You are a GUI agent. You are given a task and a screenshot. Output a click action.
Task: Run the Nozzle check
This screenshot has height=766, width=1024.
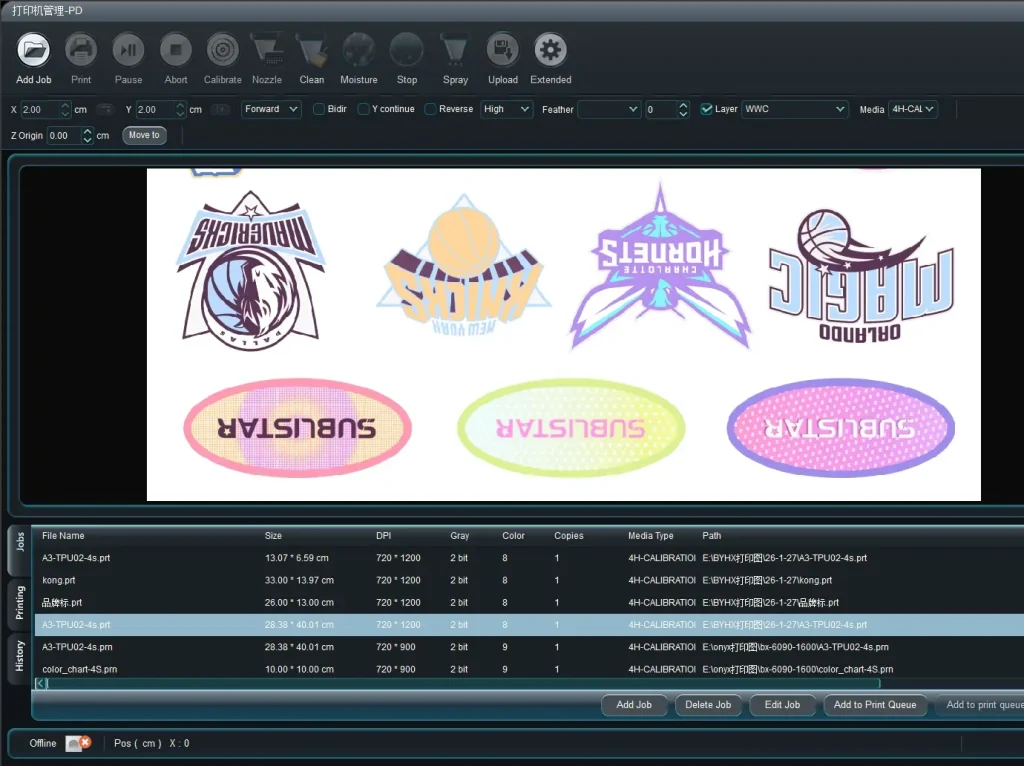[x=266, y=49]
